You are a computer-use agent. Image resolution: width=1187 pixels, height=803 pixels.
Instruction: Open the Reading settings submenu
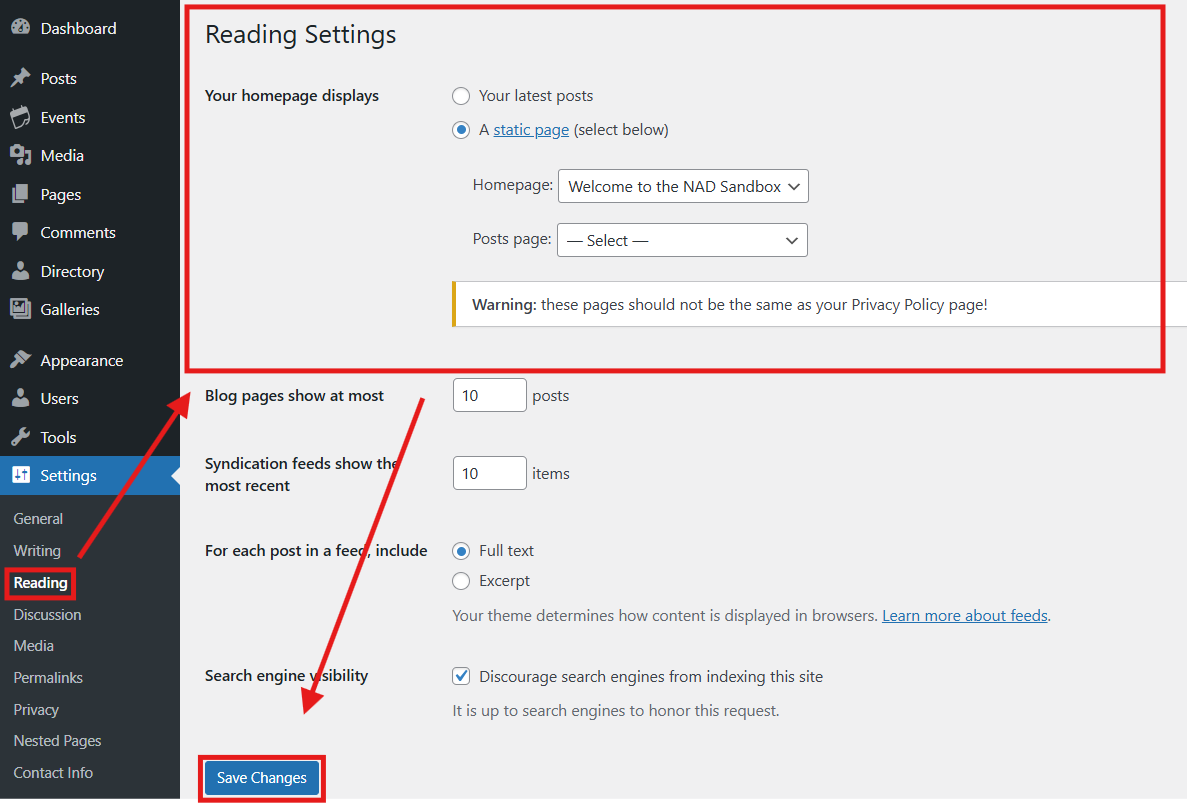pos(40,583)
